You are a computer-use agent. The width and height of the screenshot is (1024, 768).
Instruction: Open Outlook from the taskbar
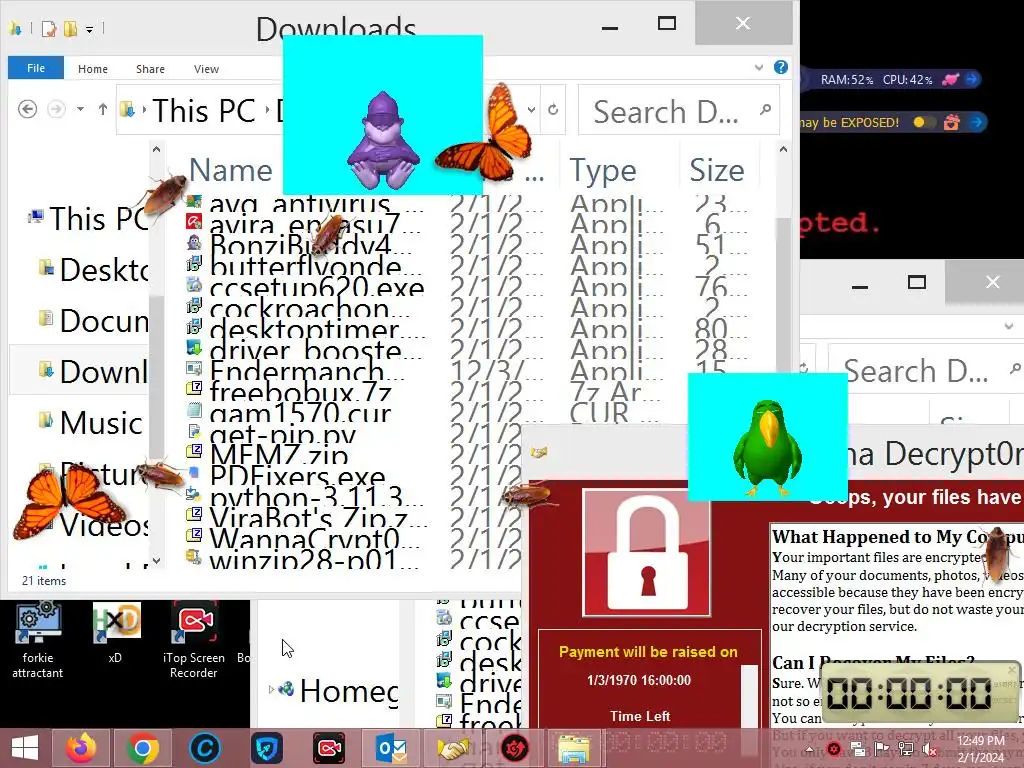point(391,748)
